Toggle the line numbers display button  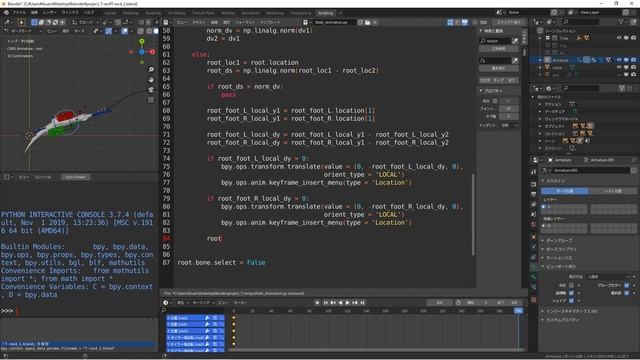pos(450,22)
